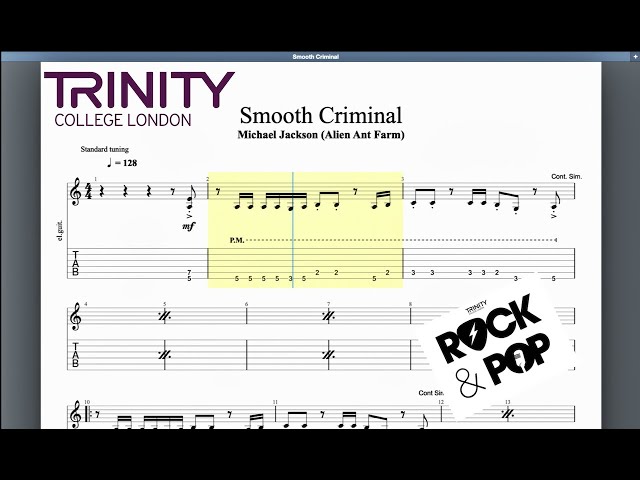This screenshot has width=640, height=480.
Task: Click the 4/4 time signature
Action: (89, 191)
